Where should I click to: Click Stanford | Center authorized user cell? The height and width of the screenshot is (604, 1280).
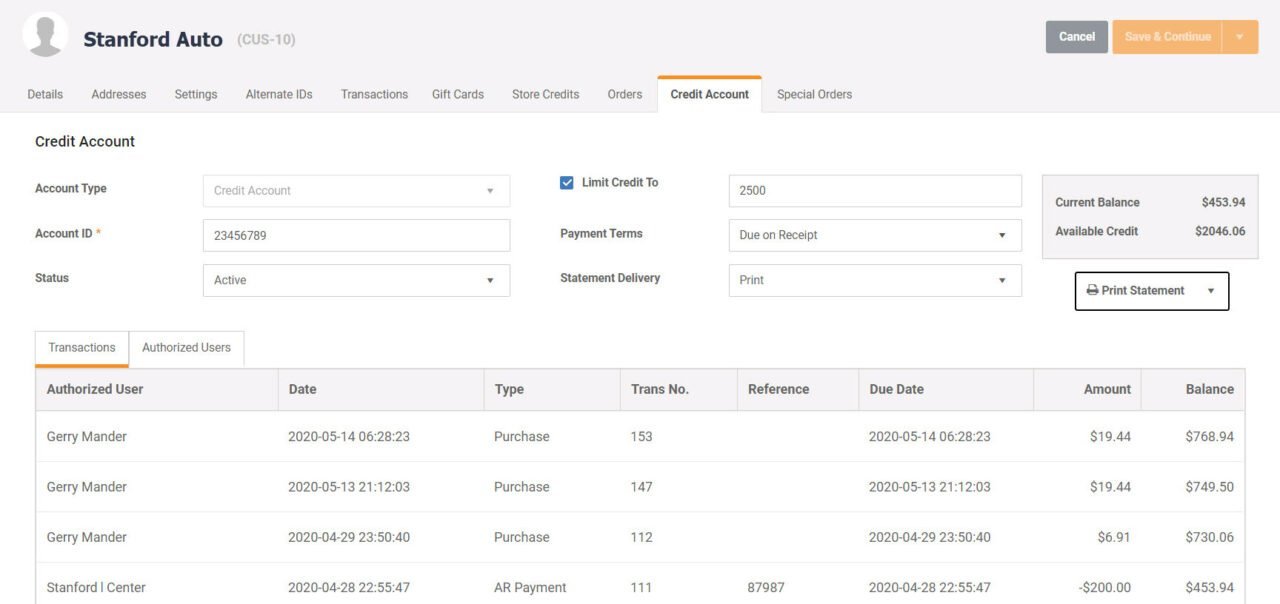pyautogui.click(x=96, y=587)
